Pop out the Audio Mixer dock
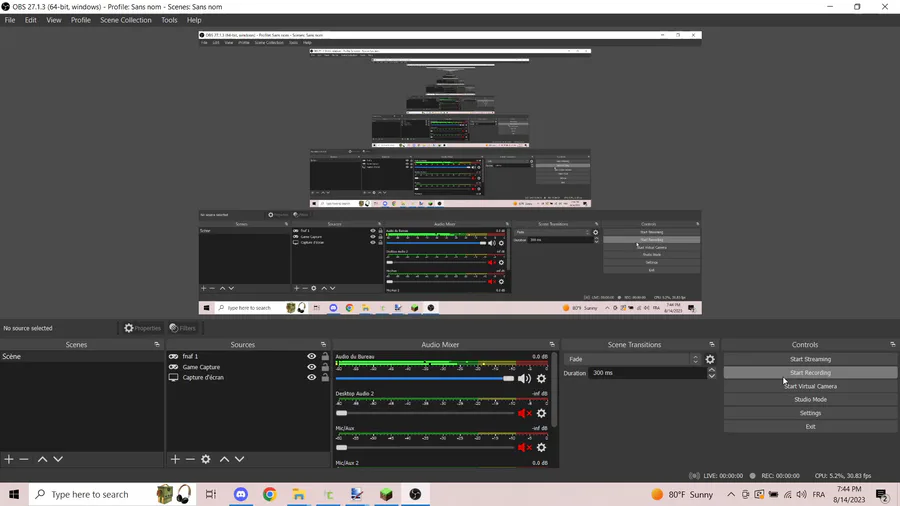The width and height of the screenshot is (900, 506). pos(552,345)
